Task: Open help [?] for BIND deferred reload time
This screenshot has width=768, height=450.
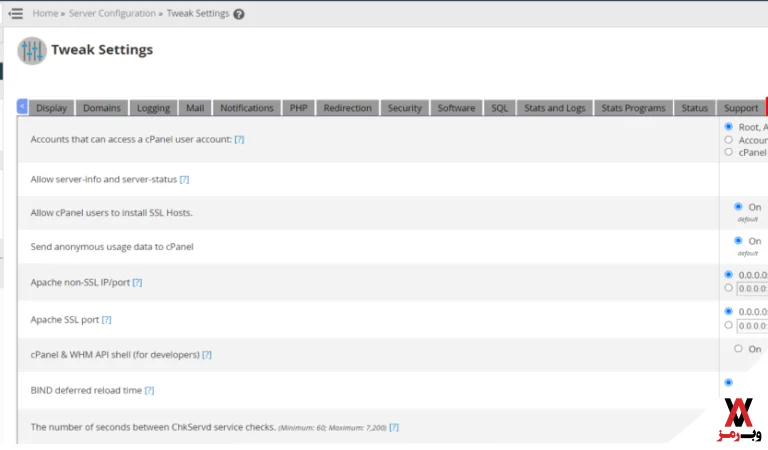Action: coord(149,391)
